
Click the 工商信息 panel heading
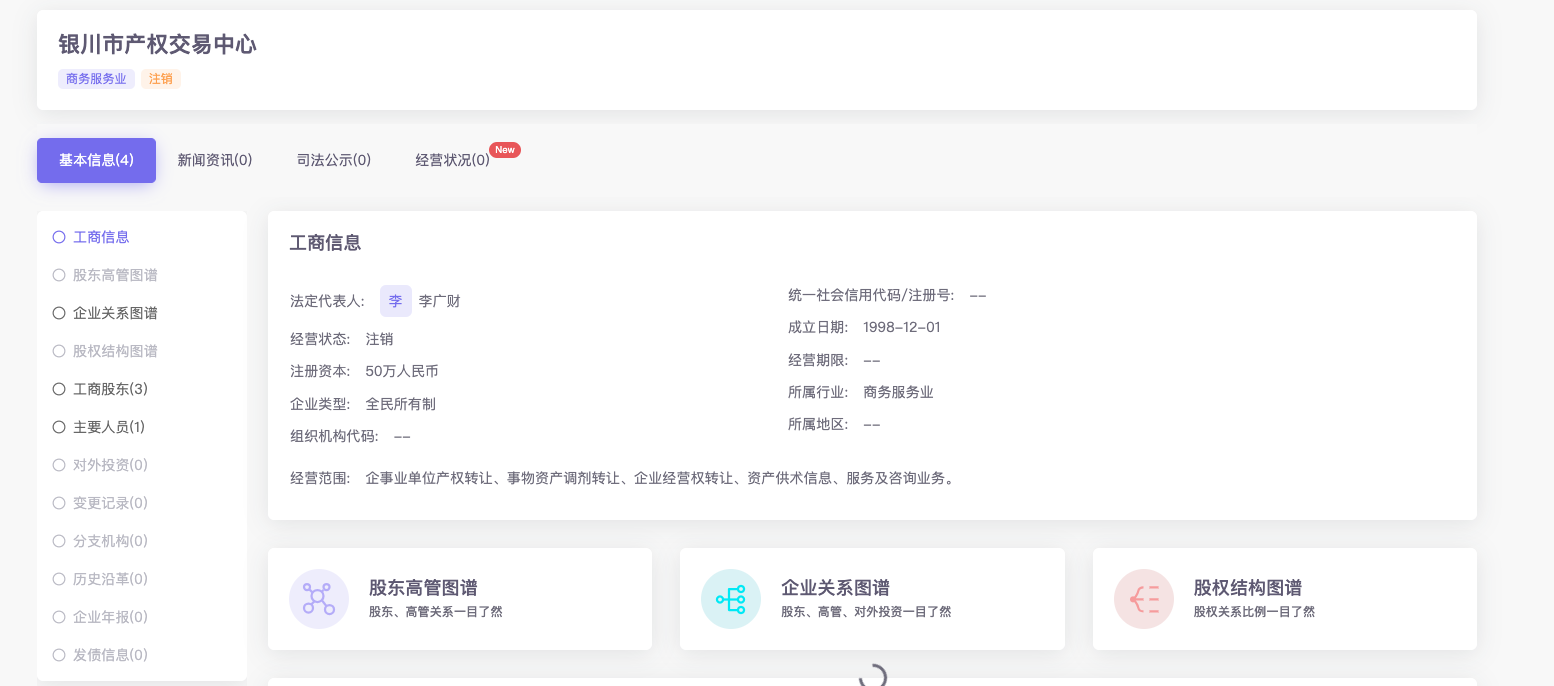coord(325,243)
